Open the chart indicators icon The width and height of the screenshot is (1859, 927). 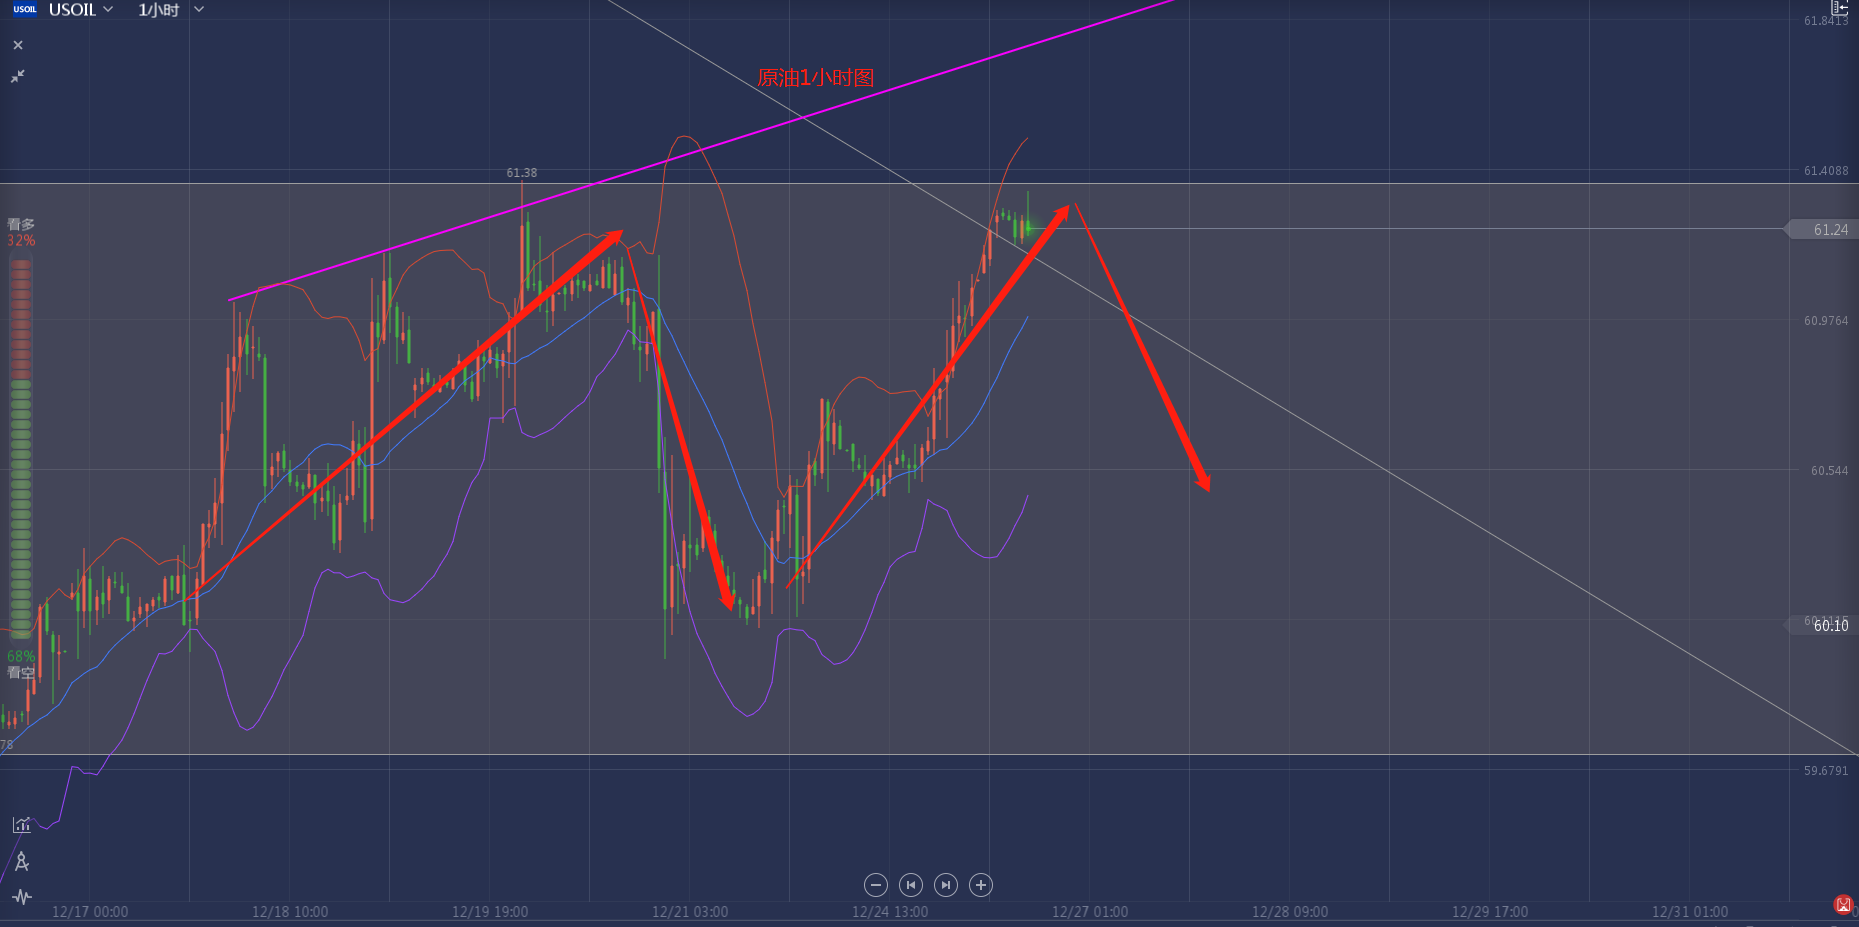[x=22, y=825]
